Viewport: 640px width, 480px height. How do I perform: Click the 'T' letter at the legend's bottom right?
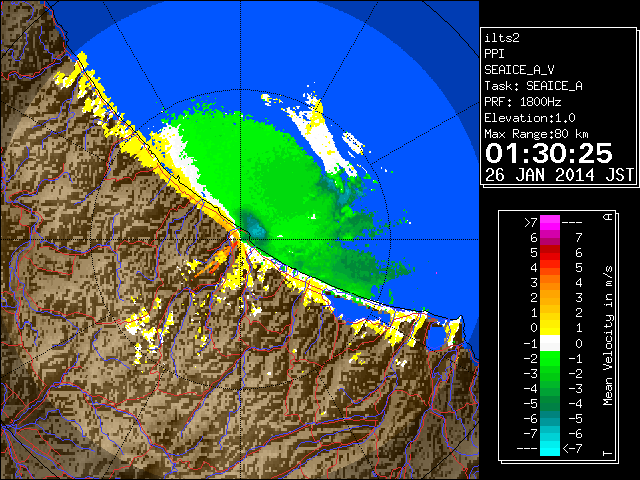[608, 453]
